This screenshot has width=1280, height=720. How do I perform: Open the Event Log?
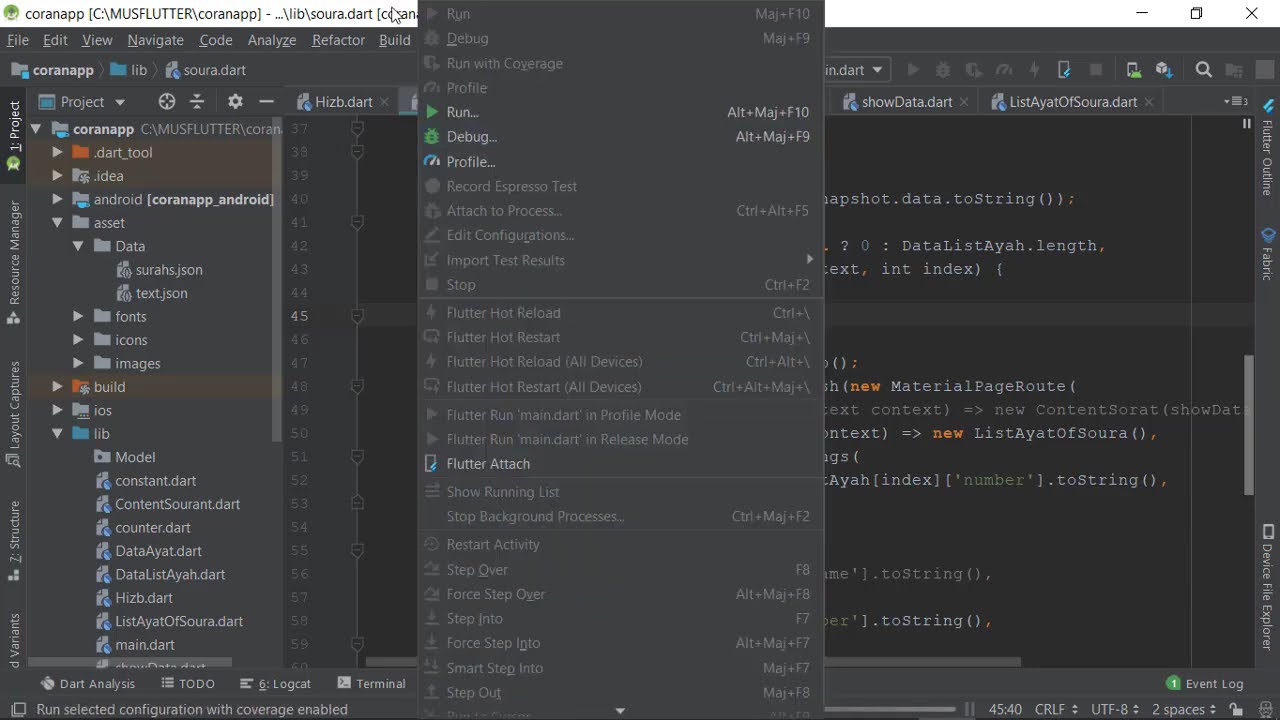pyautogui.click(x=1205, y=684)
